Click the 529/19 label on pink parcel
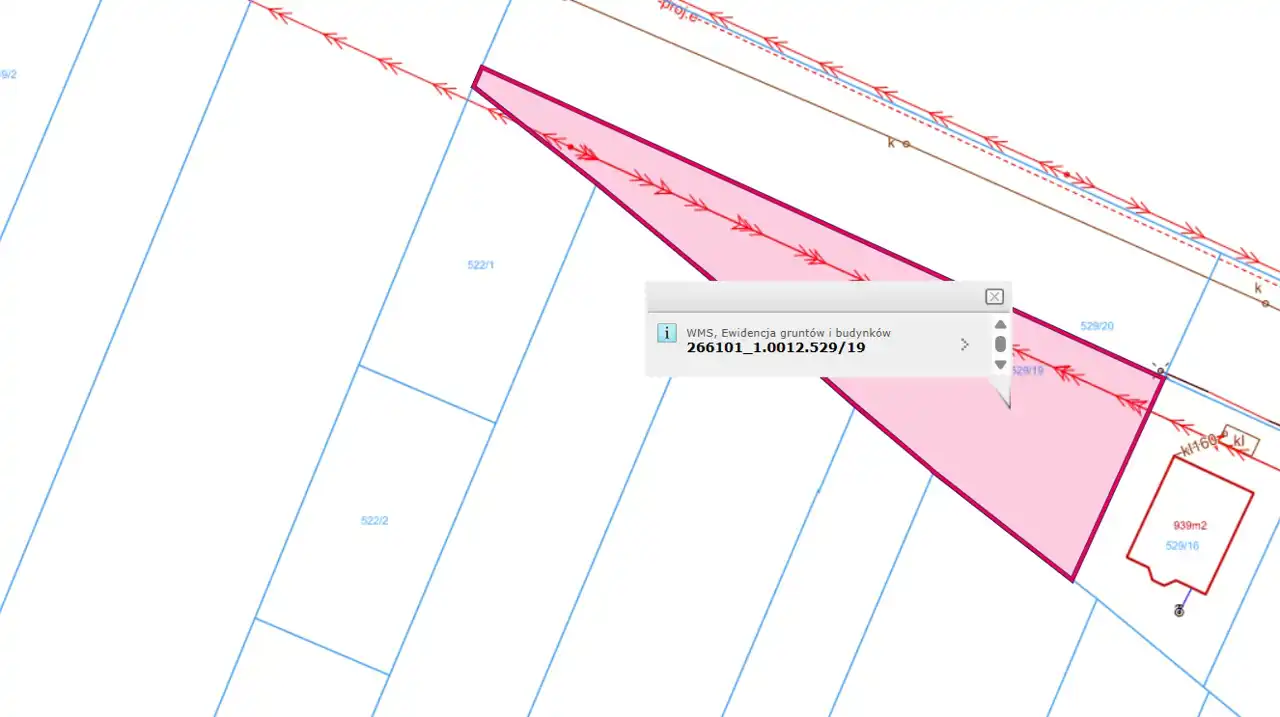The image size is (1280, 717). [1028, 370]
